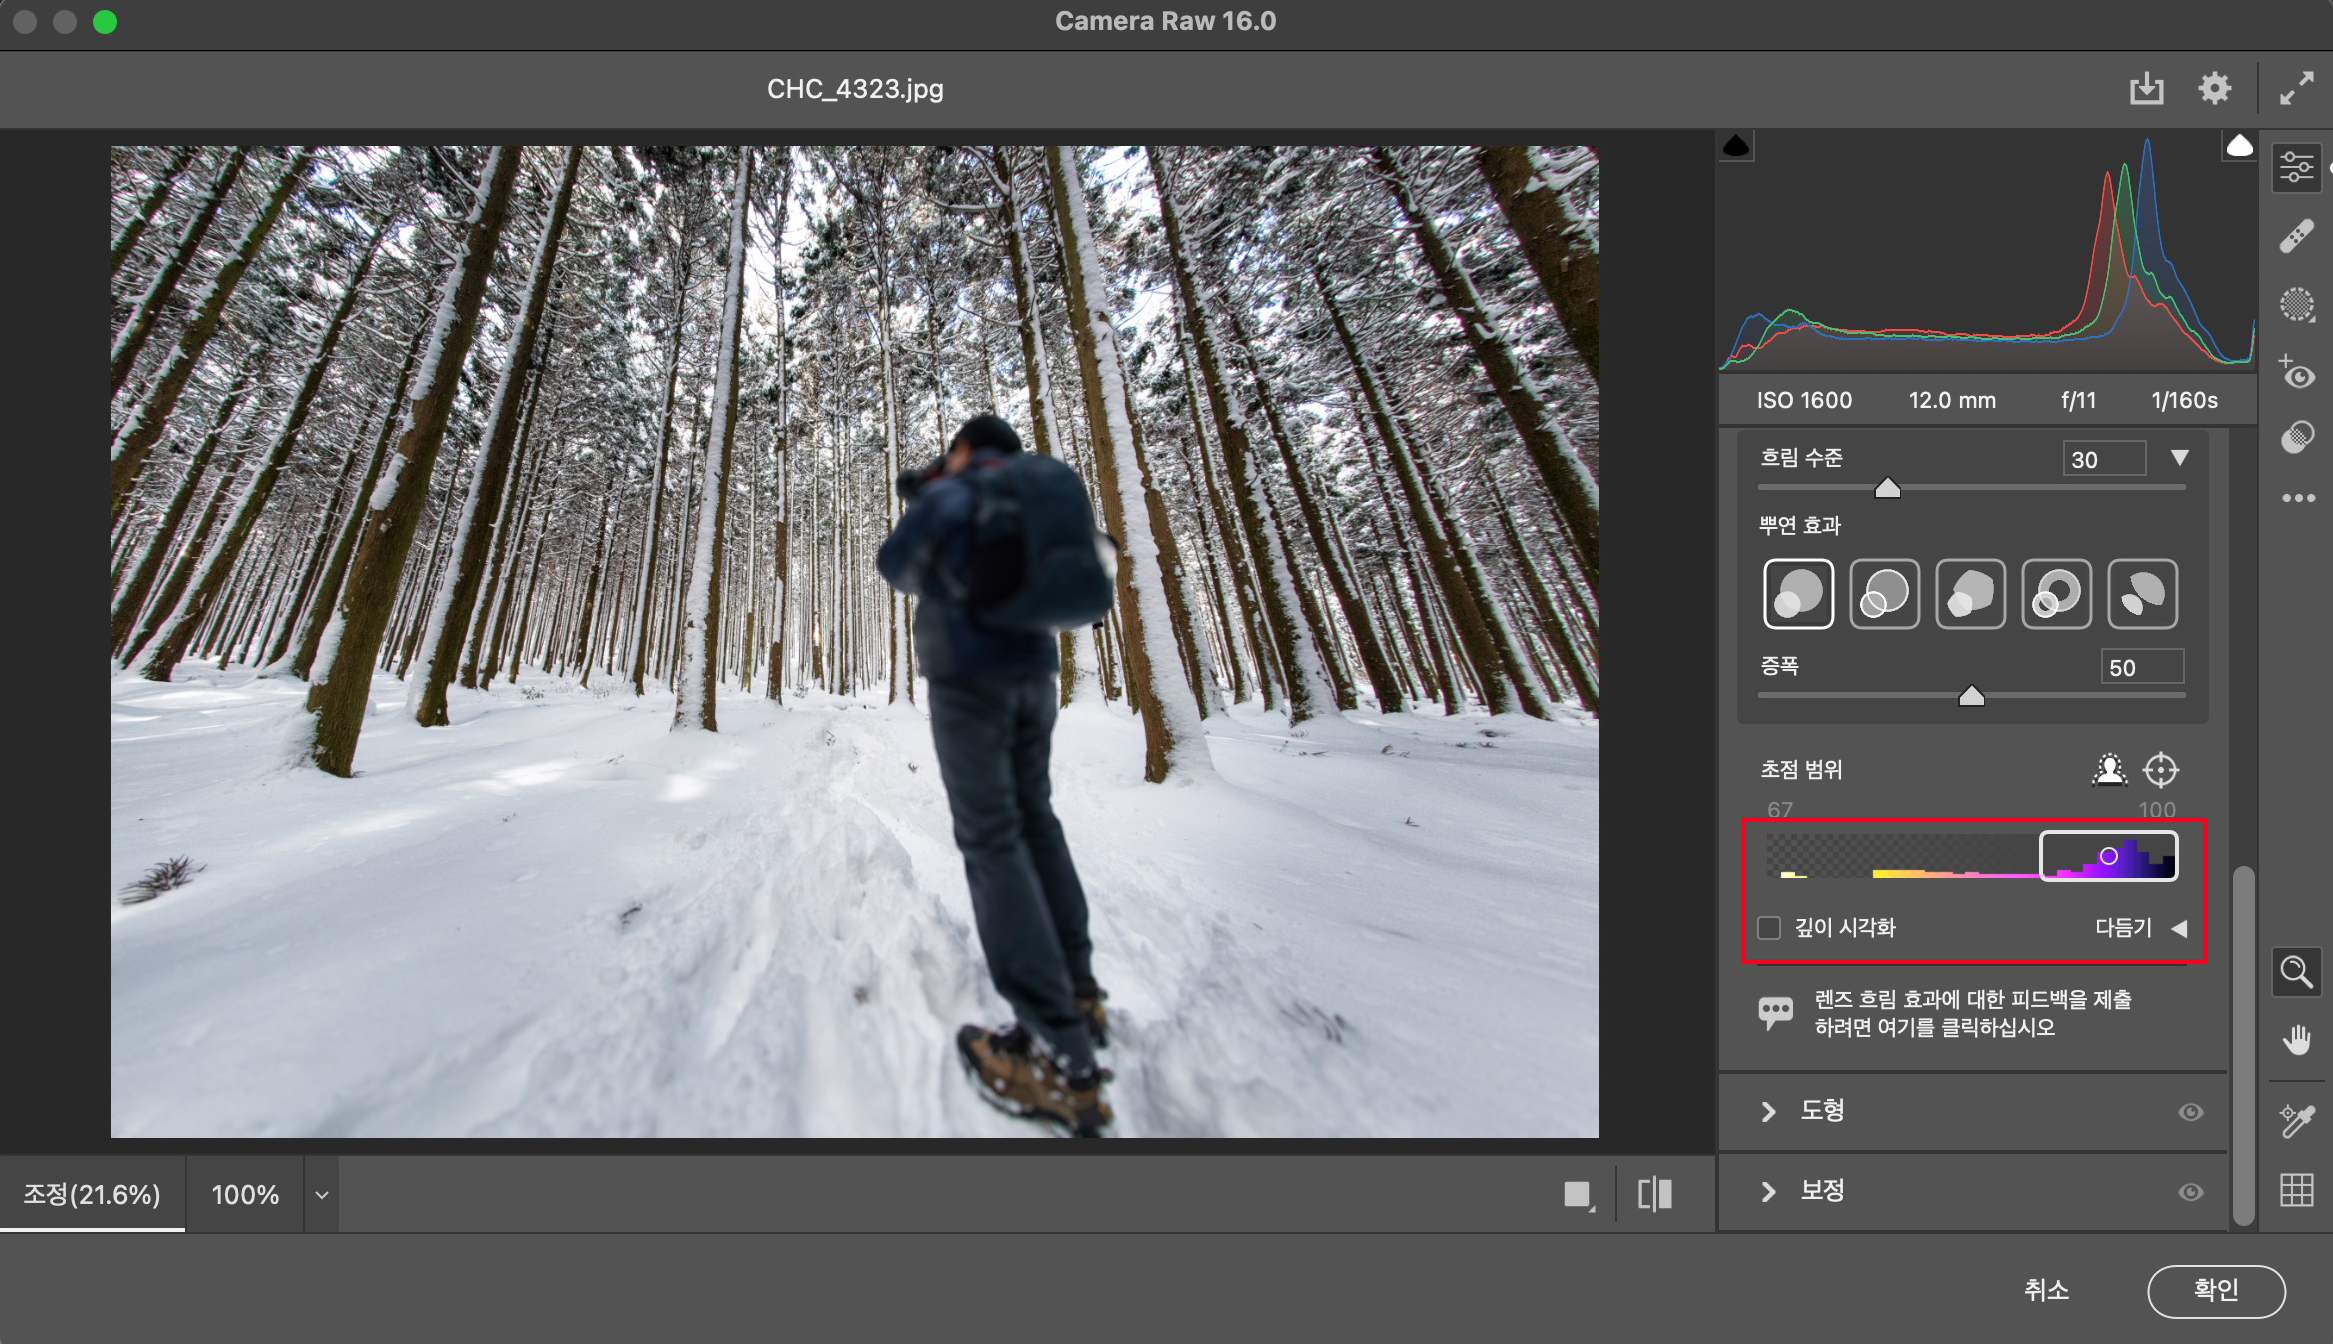Click the save image download icon
Viewport: 2333px width, 1344px height.
point(2146,89)
